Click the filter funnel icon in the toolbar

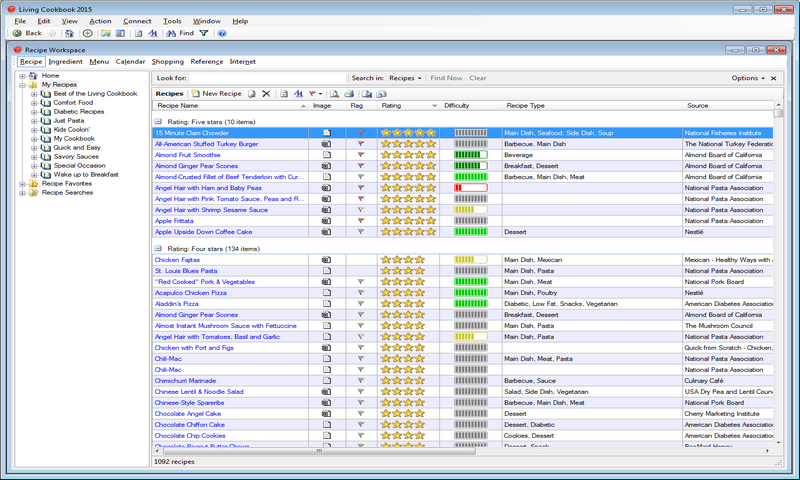coord(204,33)
